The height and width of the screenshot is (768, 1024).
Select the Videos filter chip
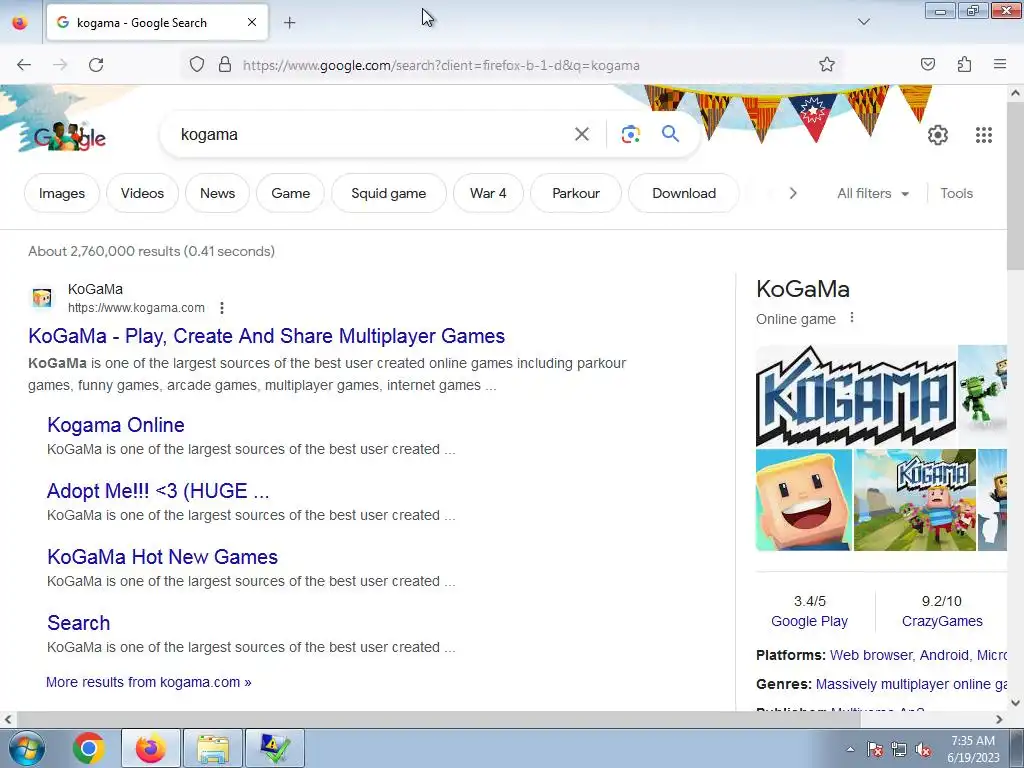click(x=142, y=193)
